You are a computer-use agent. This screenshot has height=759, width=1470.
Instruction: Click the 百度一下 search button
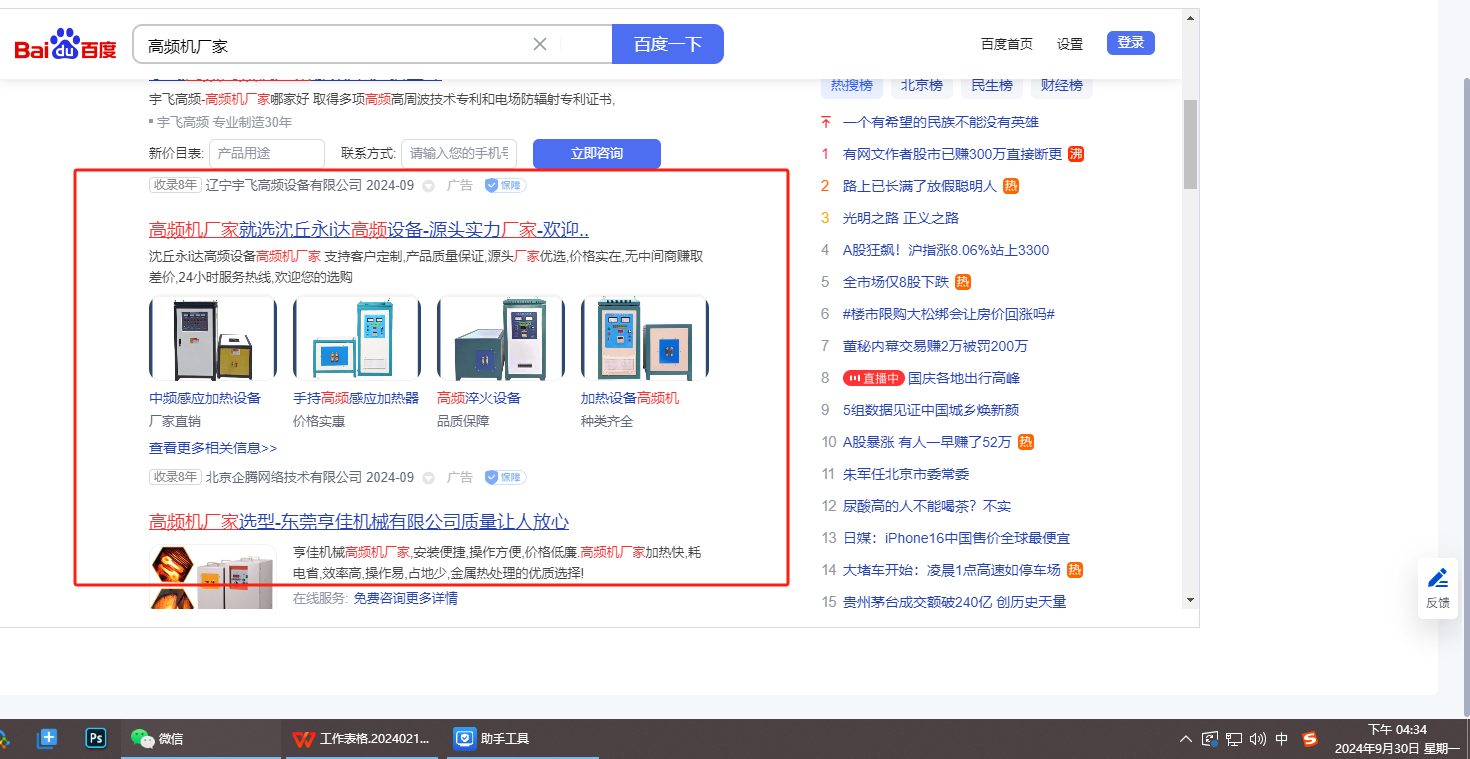pyautogui.click(x=668, y=44)
